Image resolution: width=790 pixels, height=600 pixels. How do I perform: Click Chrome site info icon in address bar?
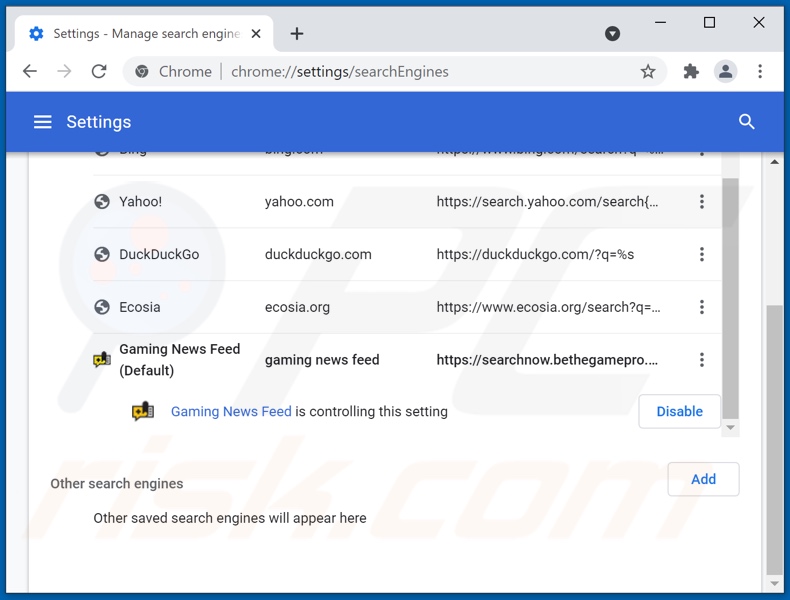coord(142,72)
